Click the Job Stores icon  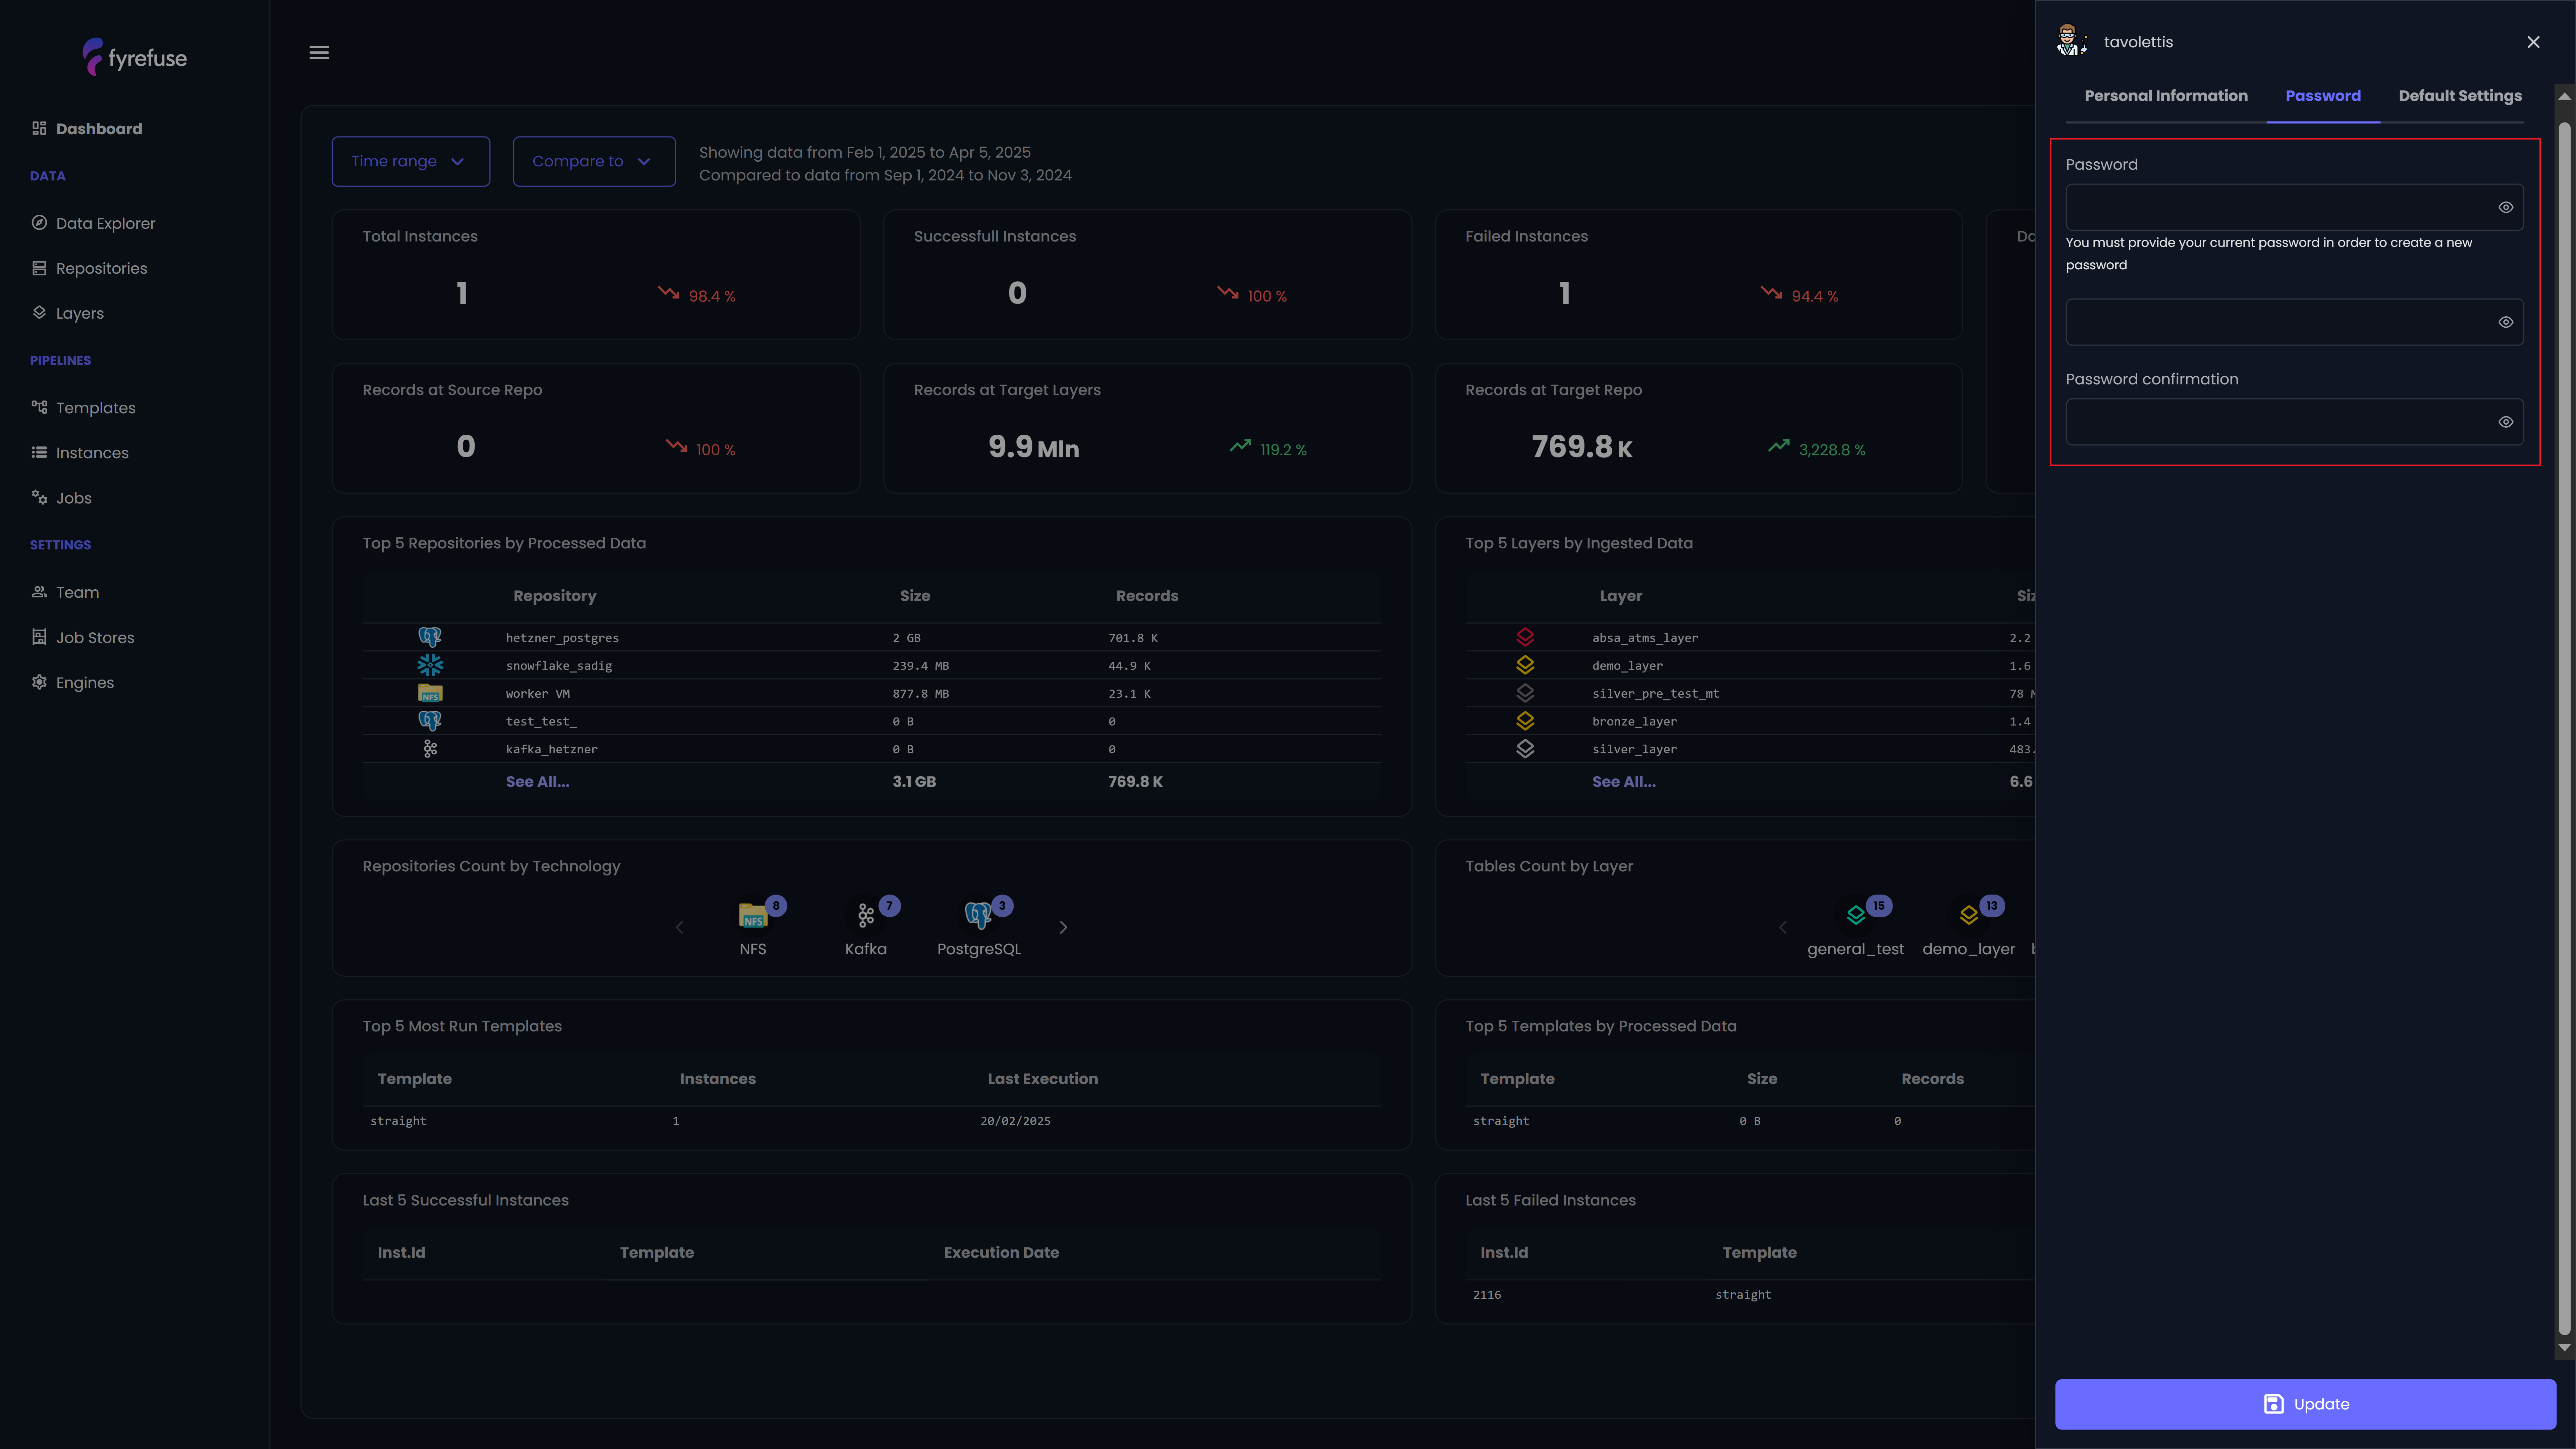39,637
